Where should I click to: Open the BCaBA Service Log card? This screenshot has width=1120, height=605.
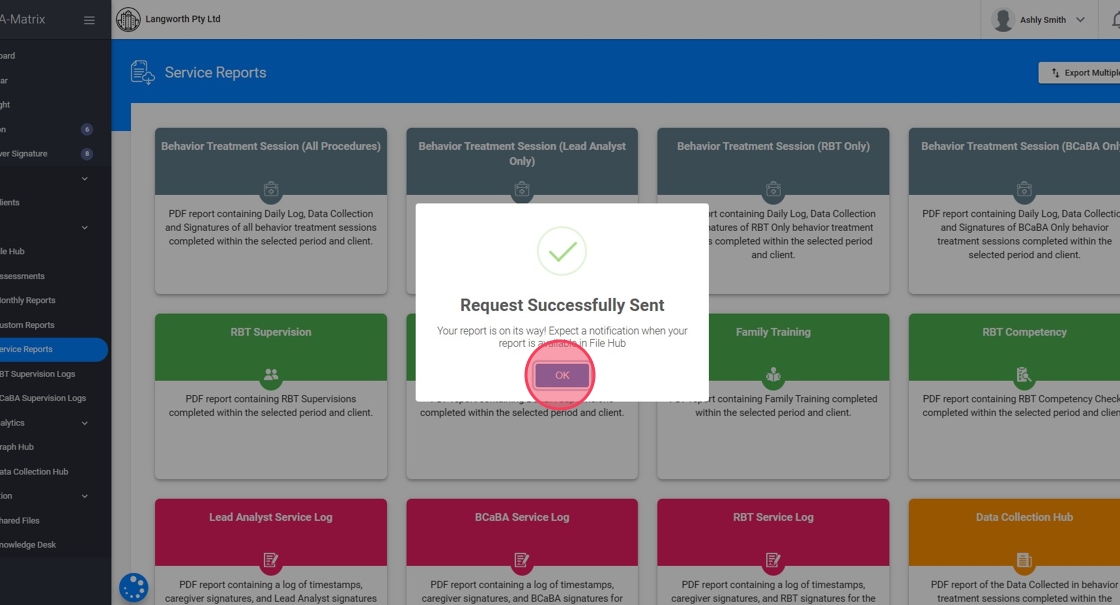[522, 517]
